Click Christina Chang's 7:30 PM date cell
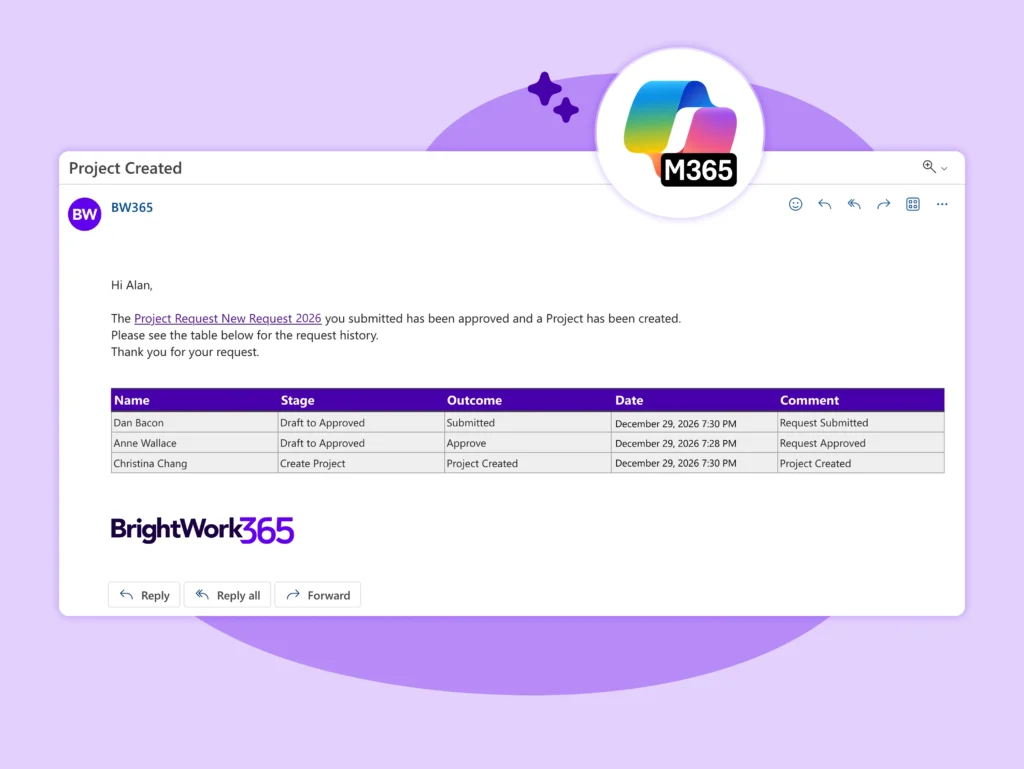This screenshot has width=1024, height=769. (x=694, y=463)
